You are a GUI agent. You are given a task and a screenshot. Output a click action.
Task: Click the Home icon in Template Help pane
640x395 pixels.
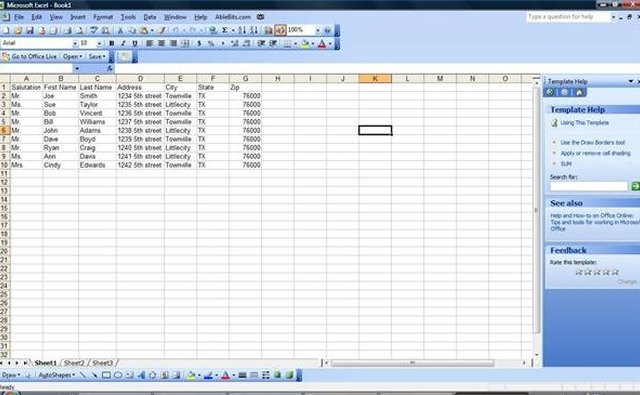579,92
